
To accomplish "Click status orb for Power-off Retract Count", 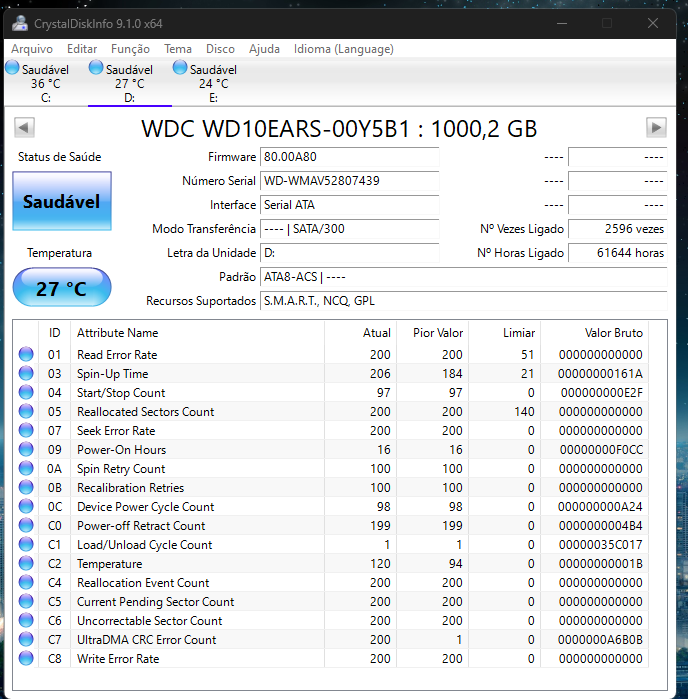I will point(26,526).
